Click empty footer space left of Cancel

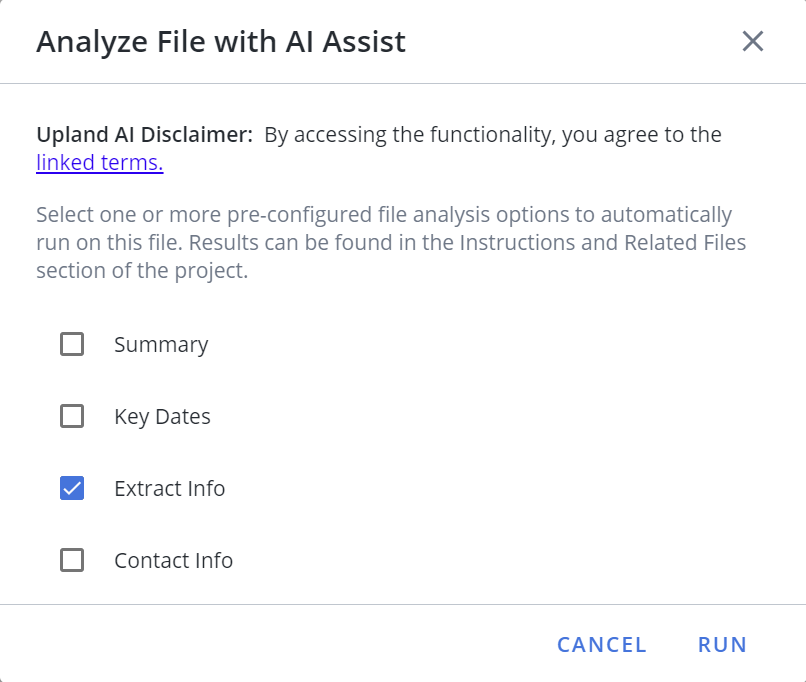pos(278,644)
